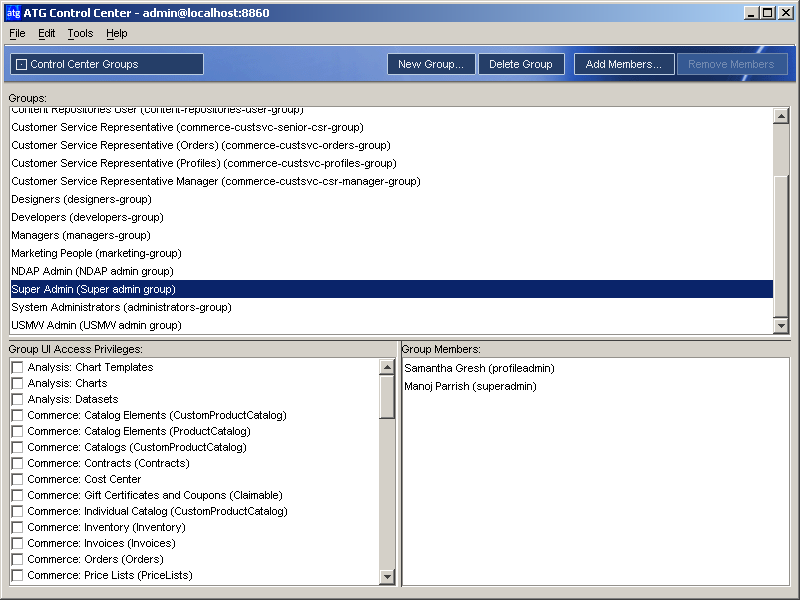
Task: Enable Commerce: Catalog Elements (ProductCatalog) checkbox
Action: coord(17,431)
